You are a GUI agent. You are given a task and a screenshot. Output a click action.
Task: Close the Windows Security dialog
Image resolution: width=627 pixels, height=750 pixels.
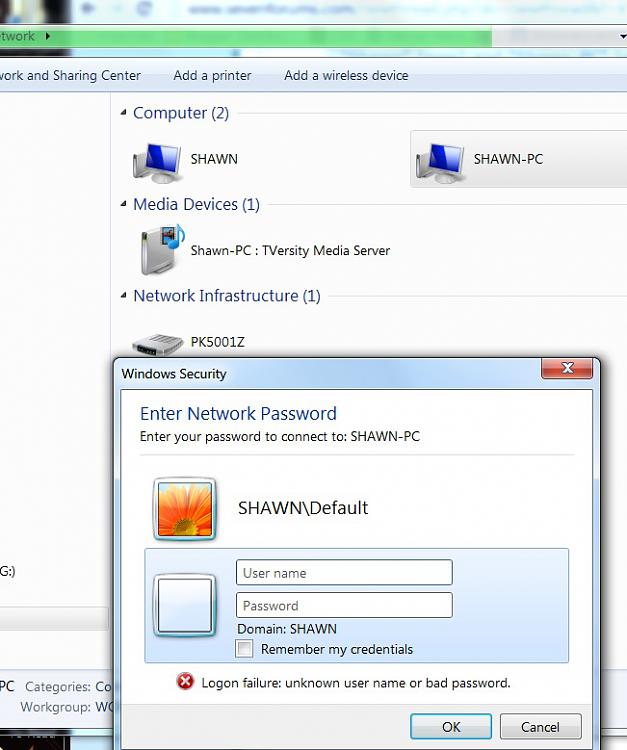567,368
